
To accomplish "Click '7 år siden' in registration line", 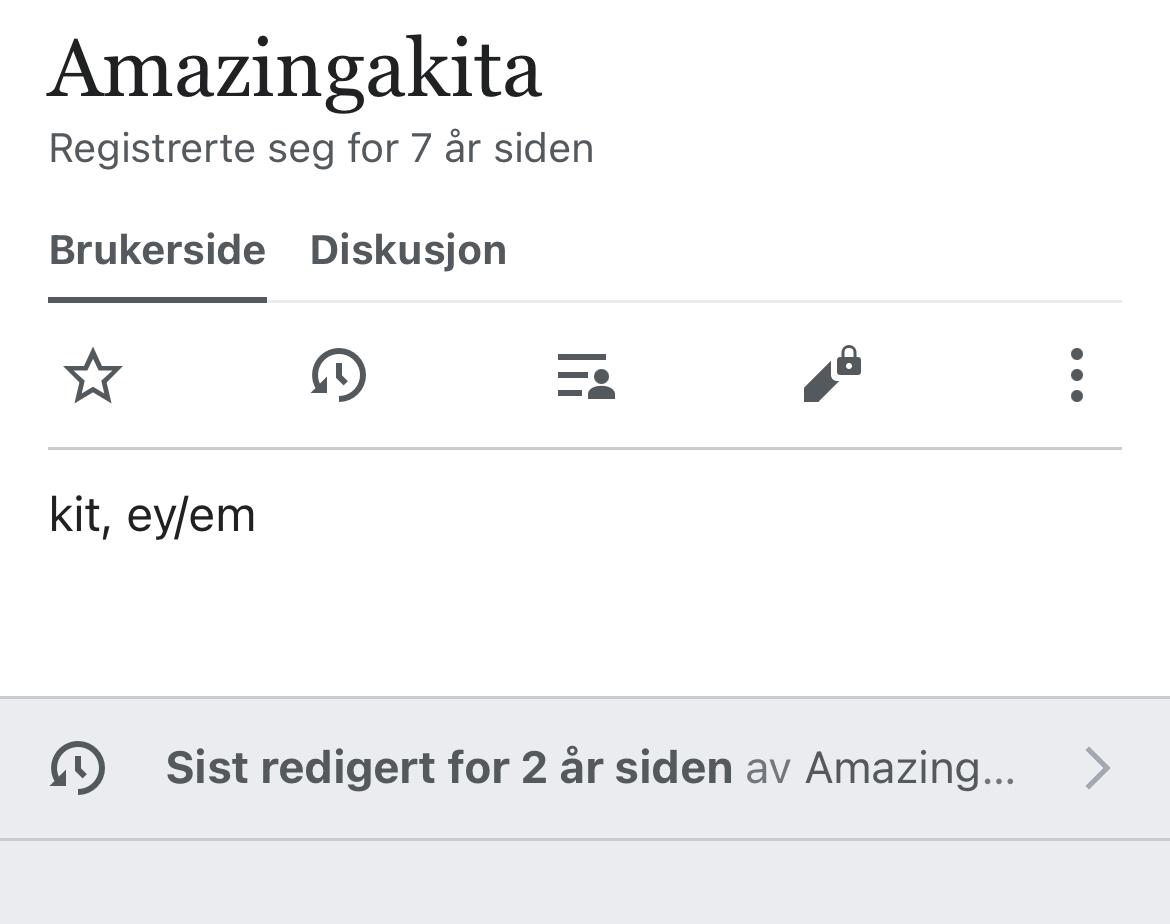I will pyautogui.click(x=502, y=149).
